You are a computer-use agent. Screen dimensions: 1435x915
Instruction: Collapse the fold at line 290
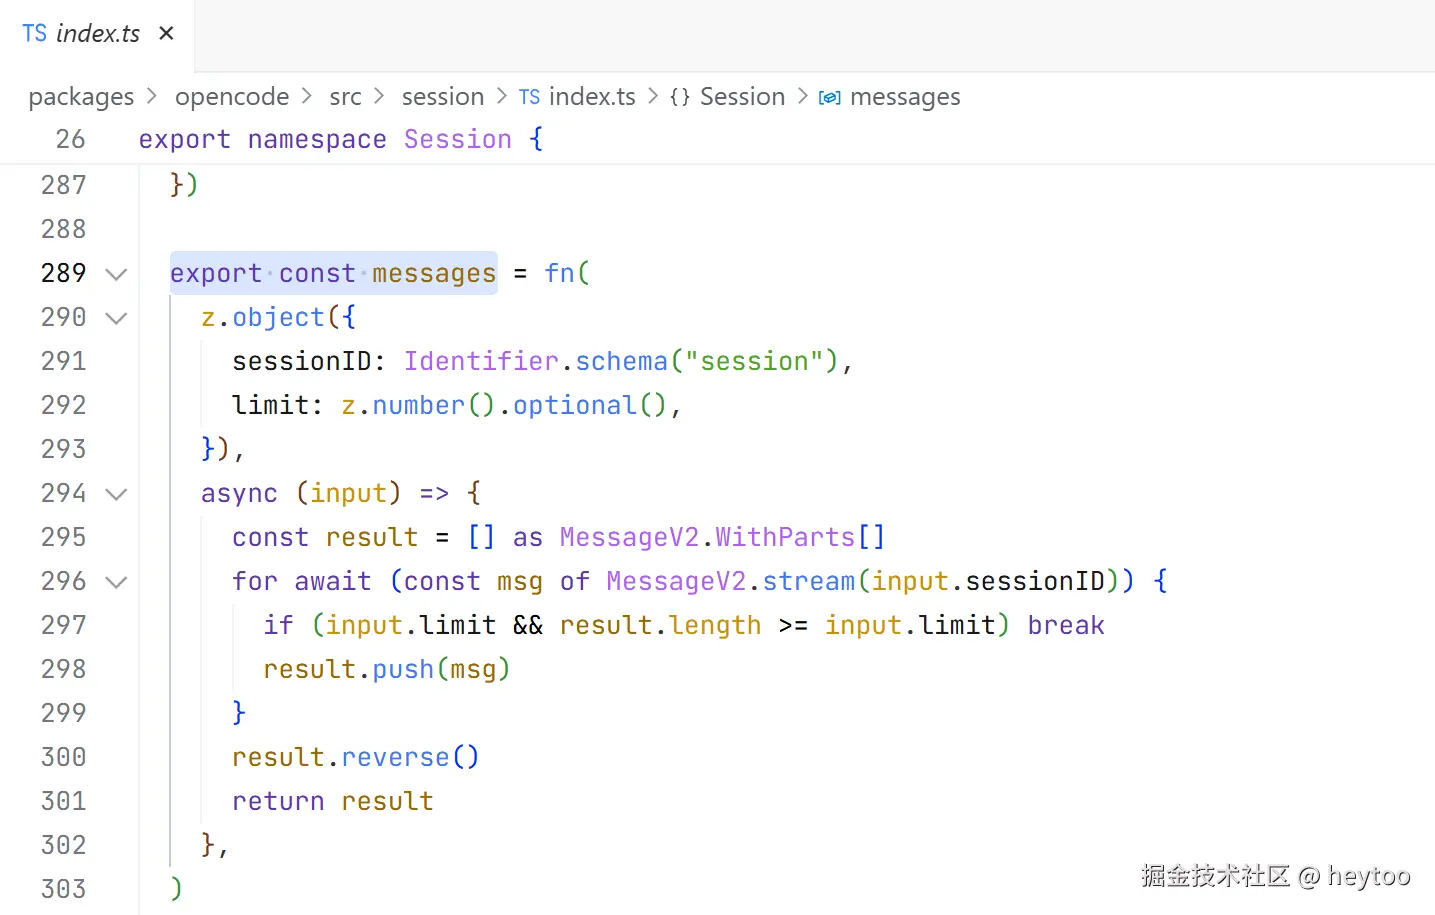click(116, 318)
